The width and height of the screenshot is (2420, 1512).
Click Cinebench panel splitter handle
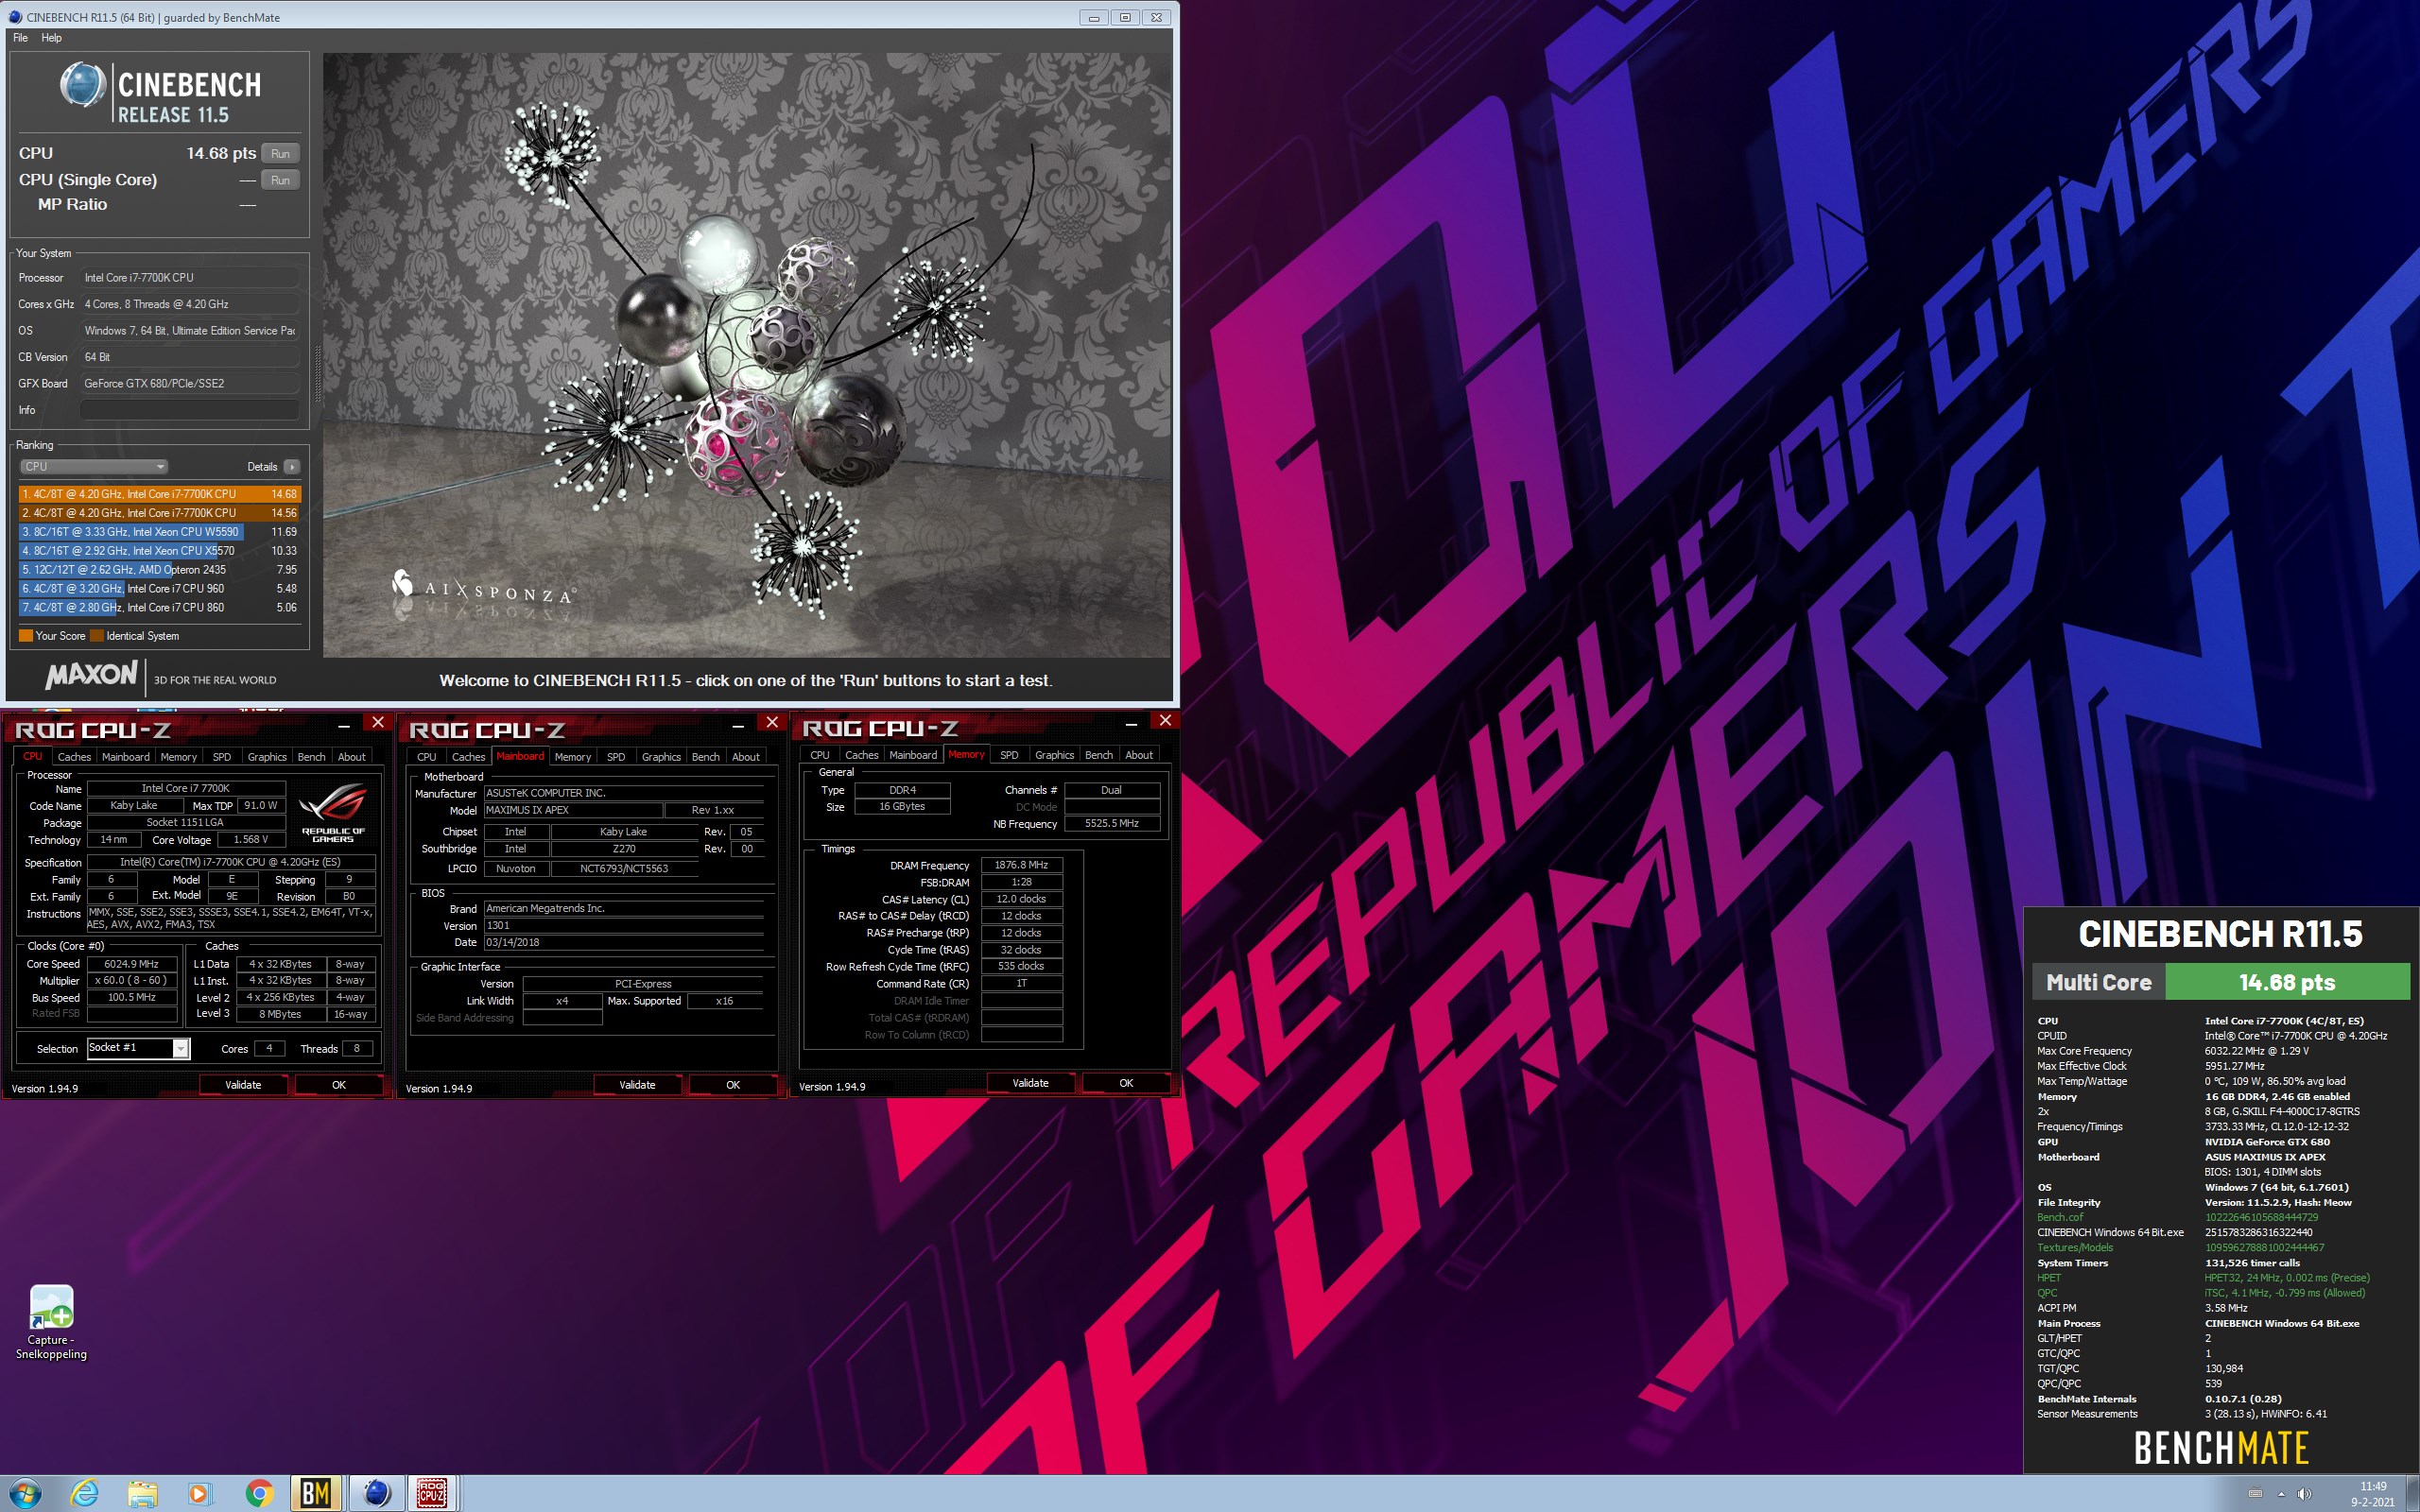click(318, 373)
